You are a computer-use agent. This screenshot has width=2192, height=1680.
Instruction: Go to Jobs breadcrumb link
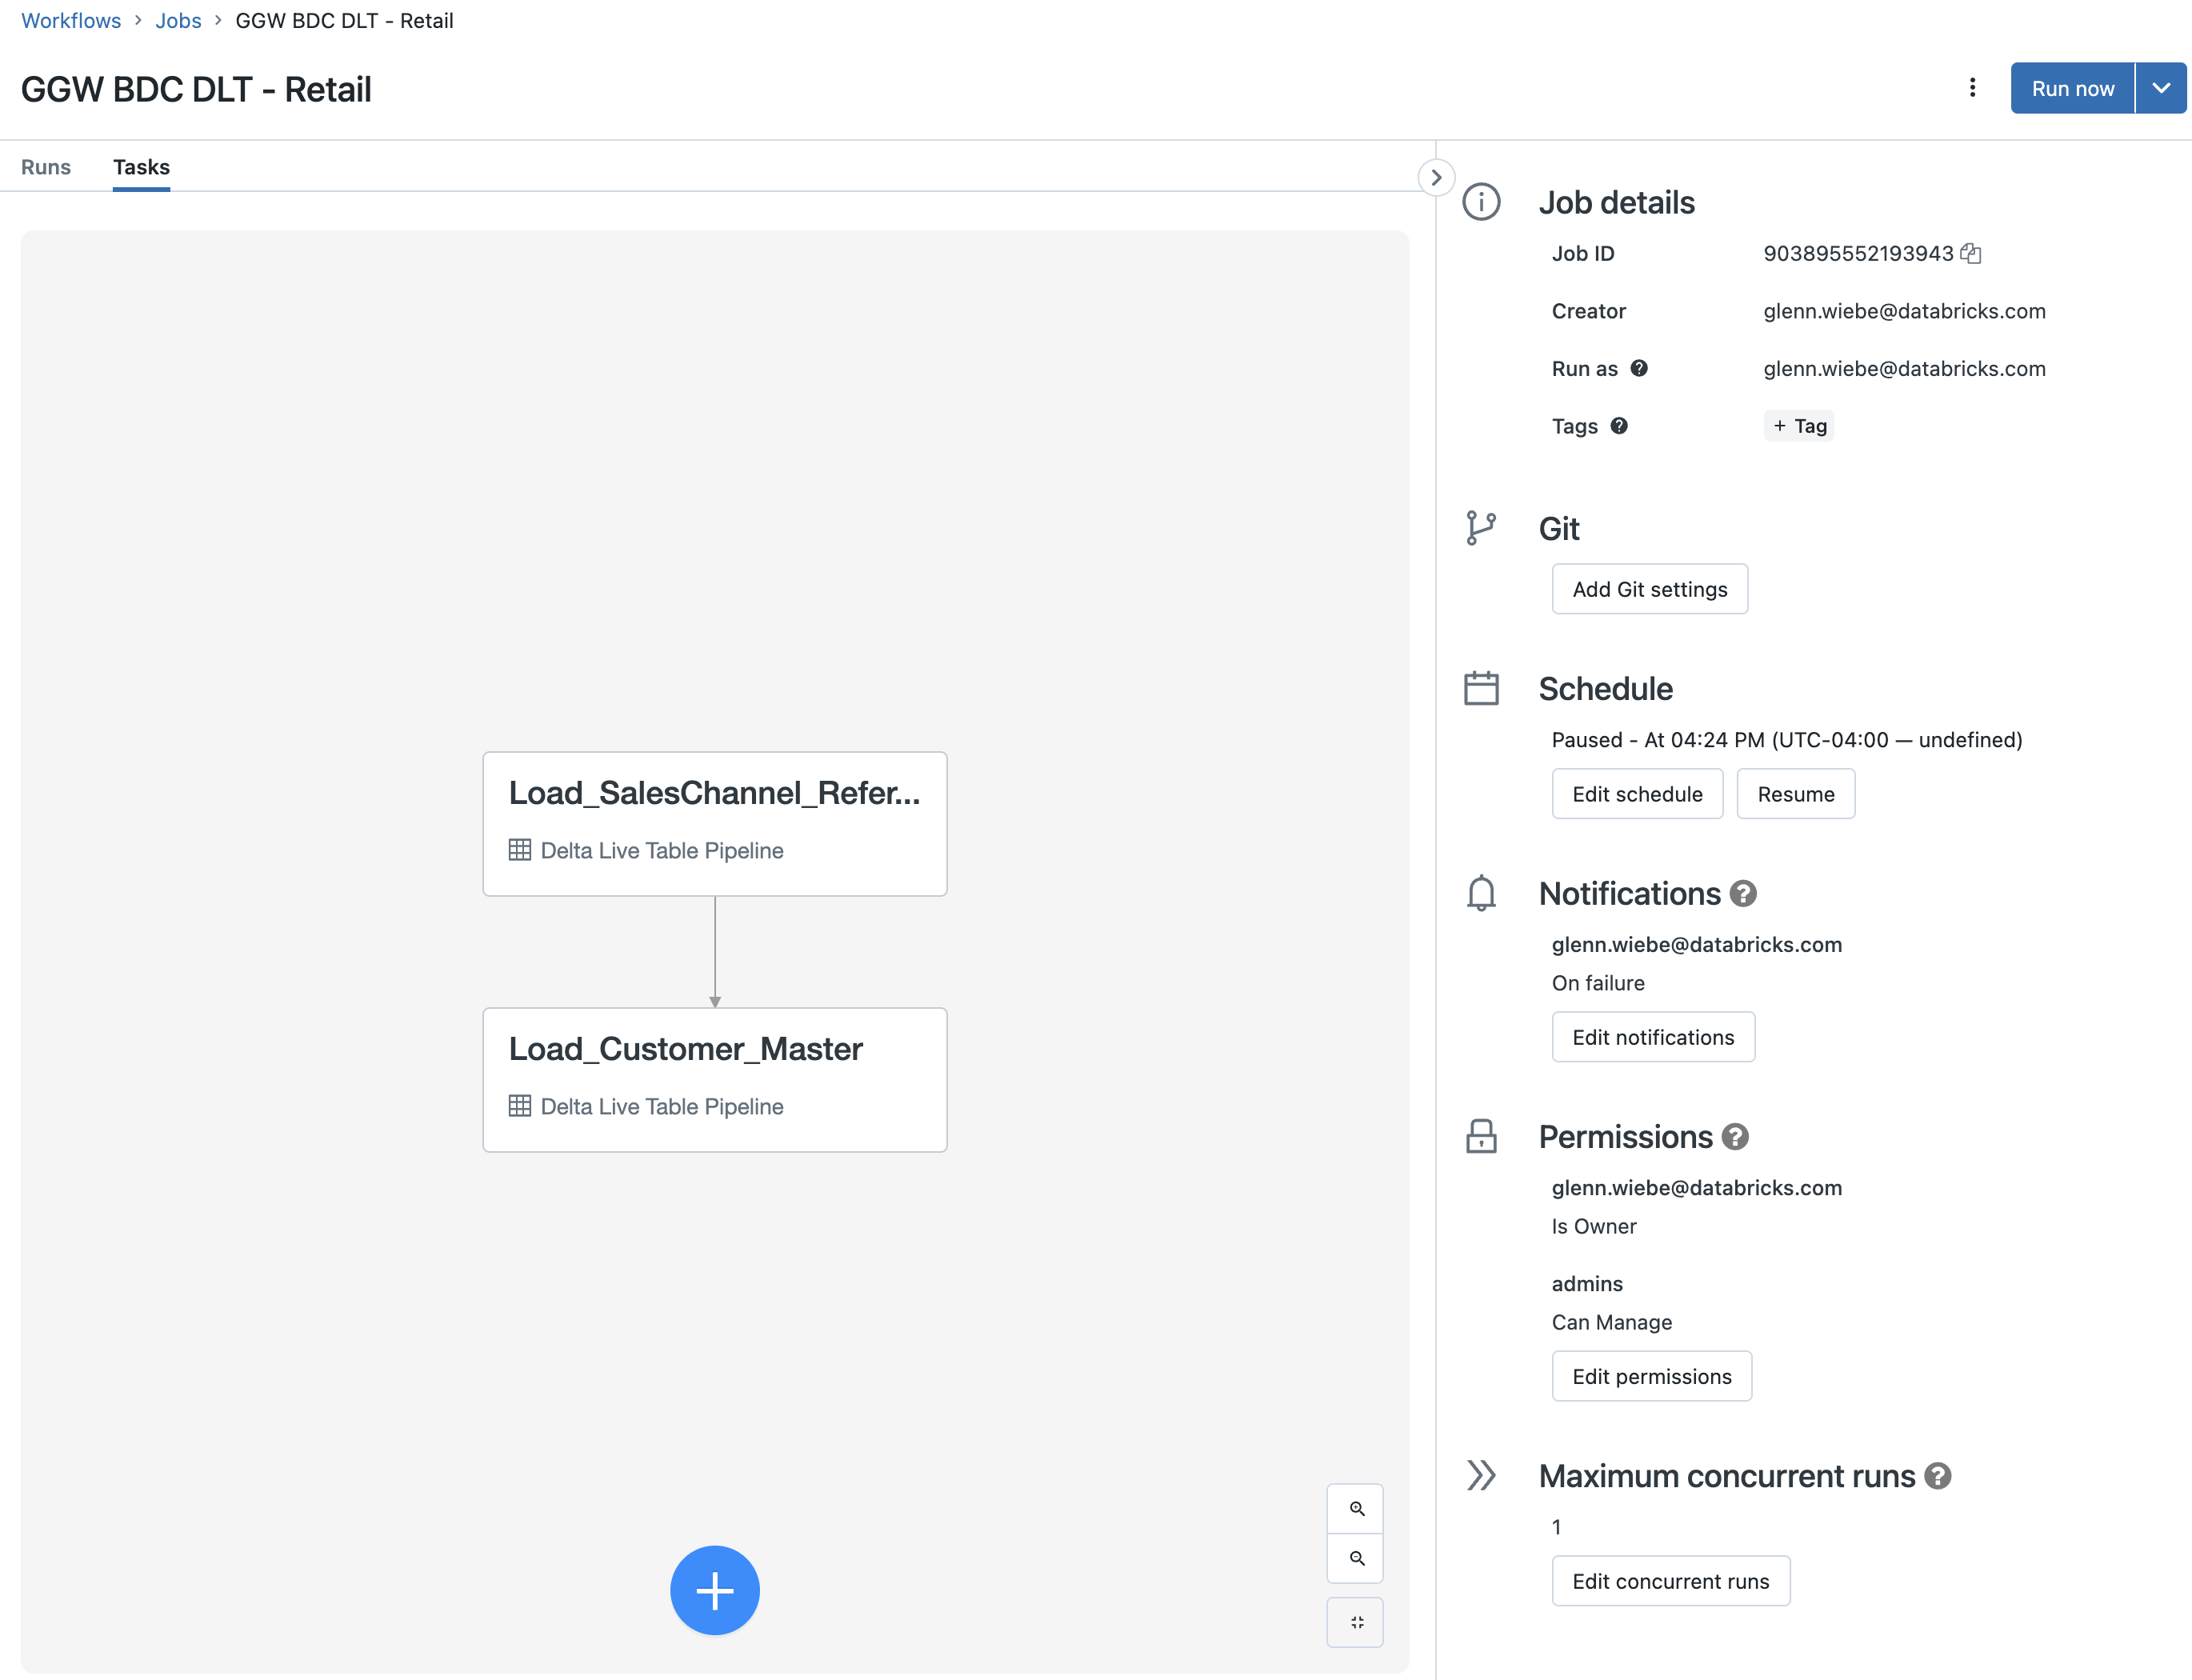click(178, 21)
